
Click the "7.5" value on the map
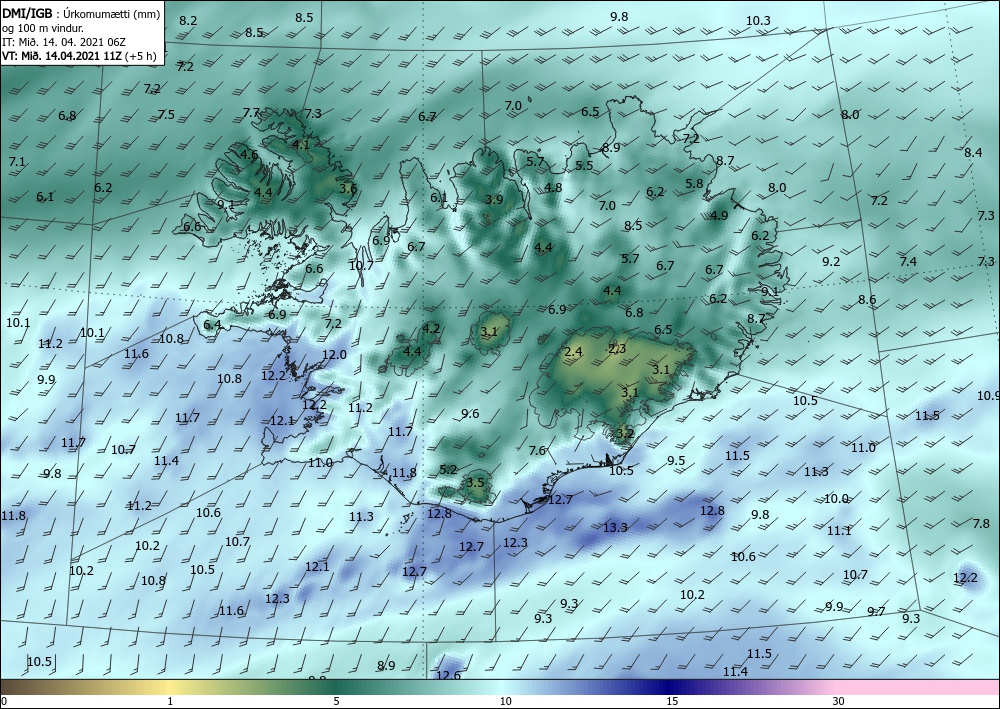coord(166,115)
